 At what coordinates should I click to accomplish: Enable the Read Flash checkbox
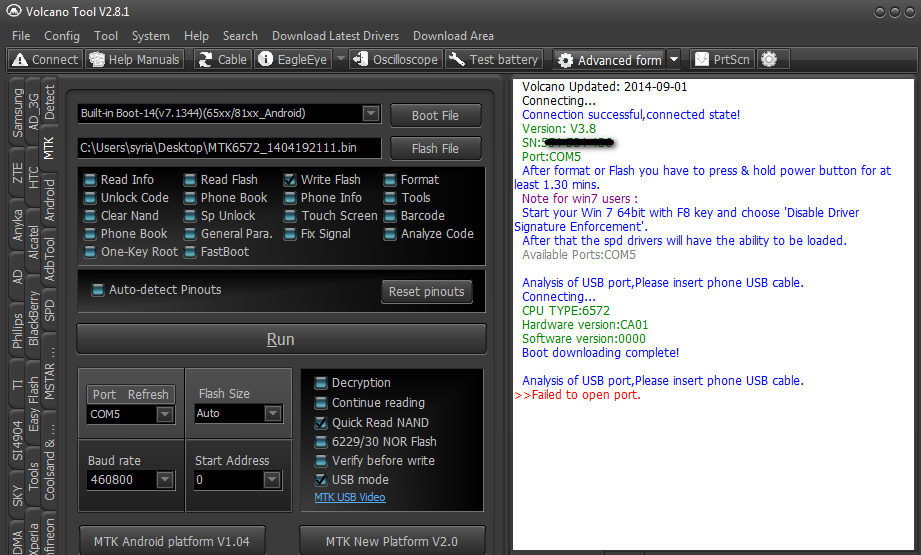(190, 180)
